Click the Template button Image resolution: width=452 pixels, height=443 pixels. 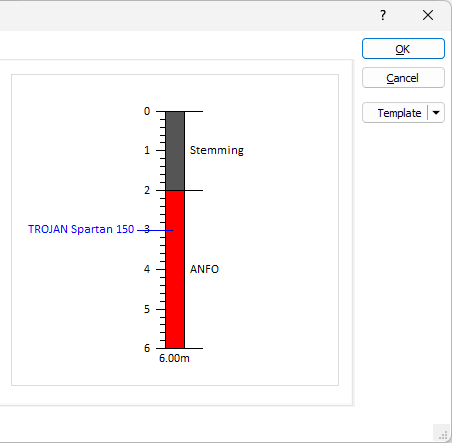[x=395, y=113]
